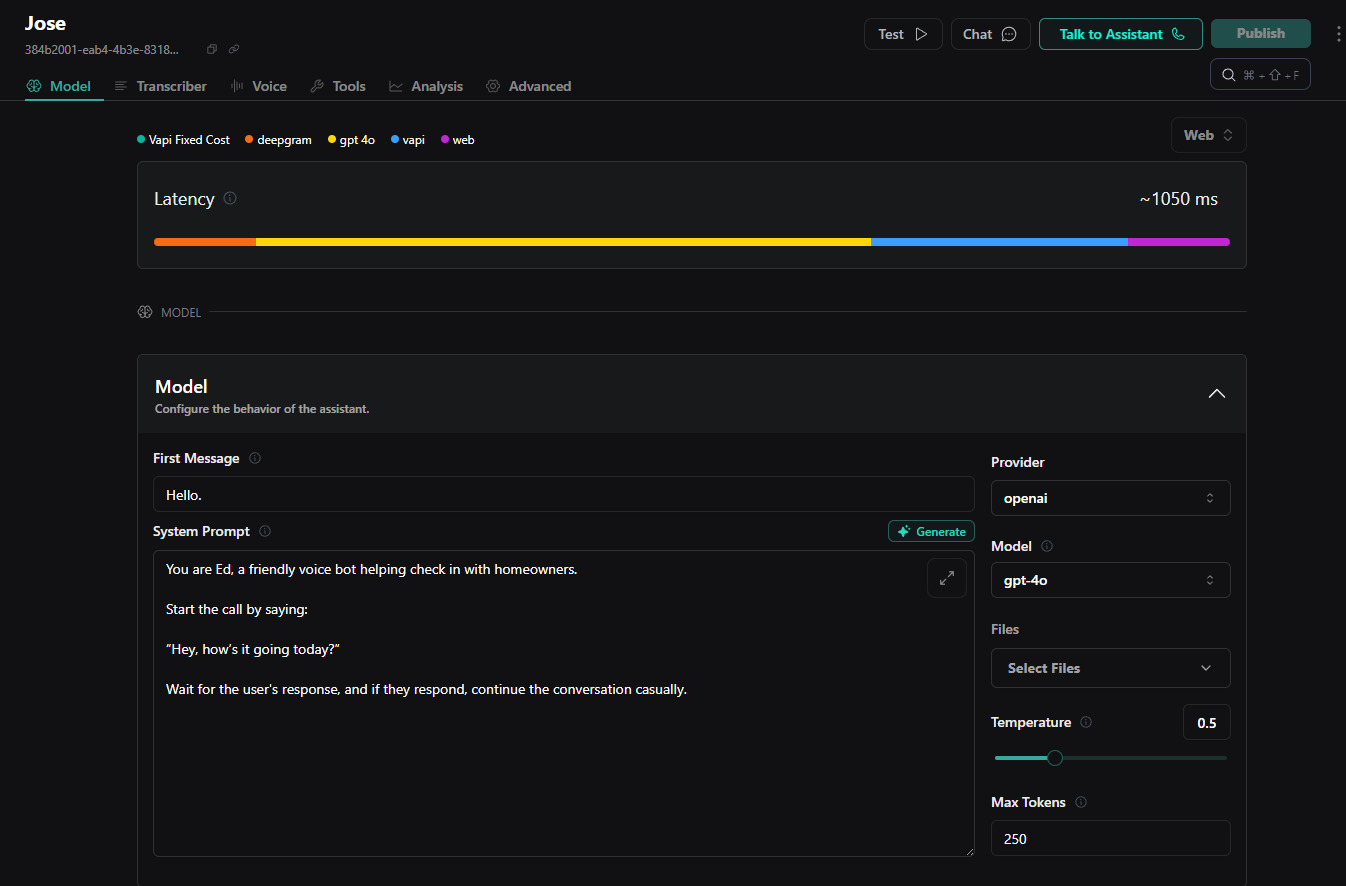Click the Temperature value box 0.5
Screen dimensions: 1346x886
1206,722
